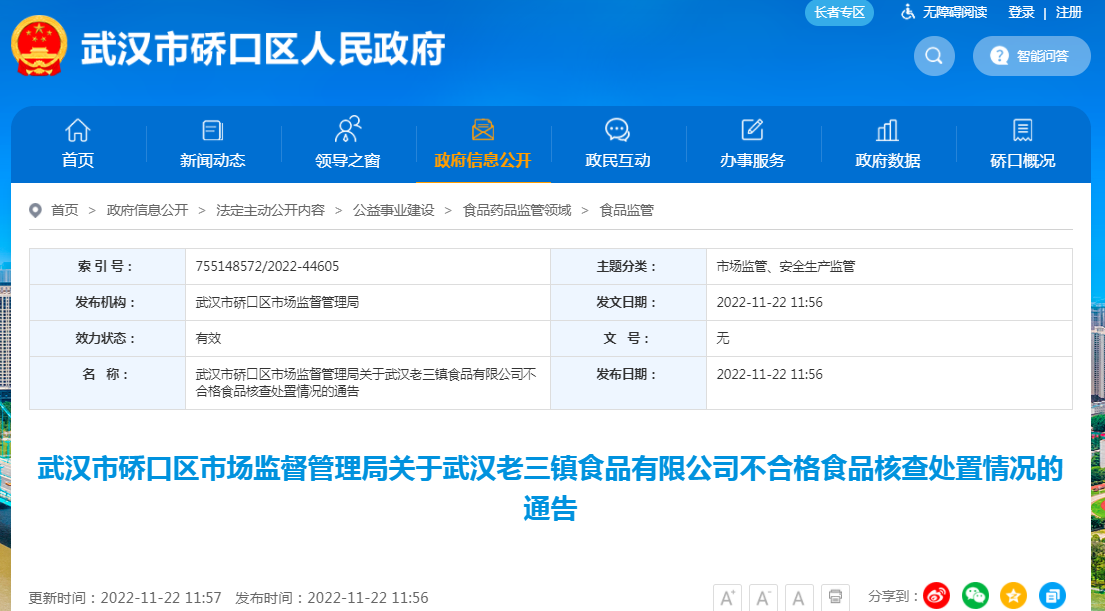Enable 无障碍阅读 accessibility reading
This screenshot has height=611, width=1105.
(x=944, y=13)
